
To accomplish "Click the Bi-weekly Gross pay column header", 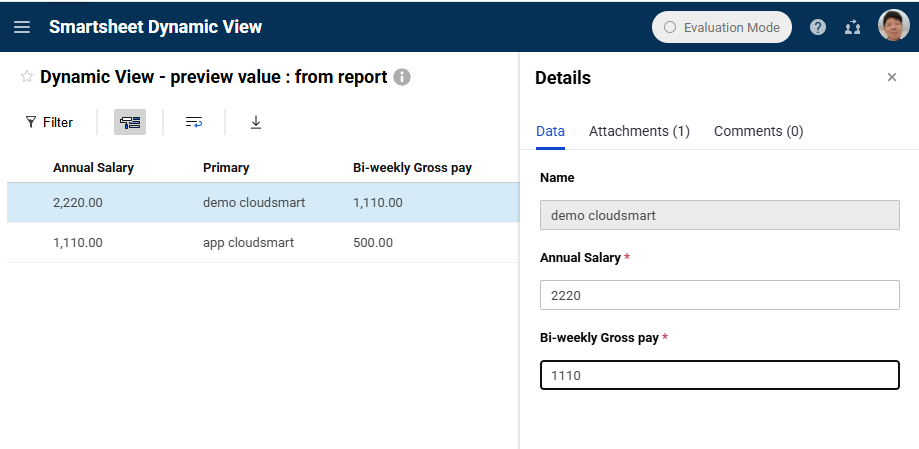I will [412, 168].
